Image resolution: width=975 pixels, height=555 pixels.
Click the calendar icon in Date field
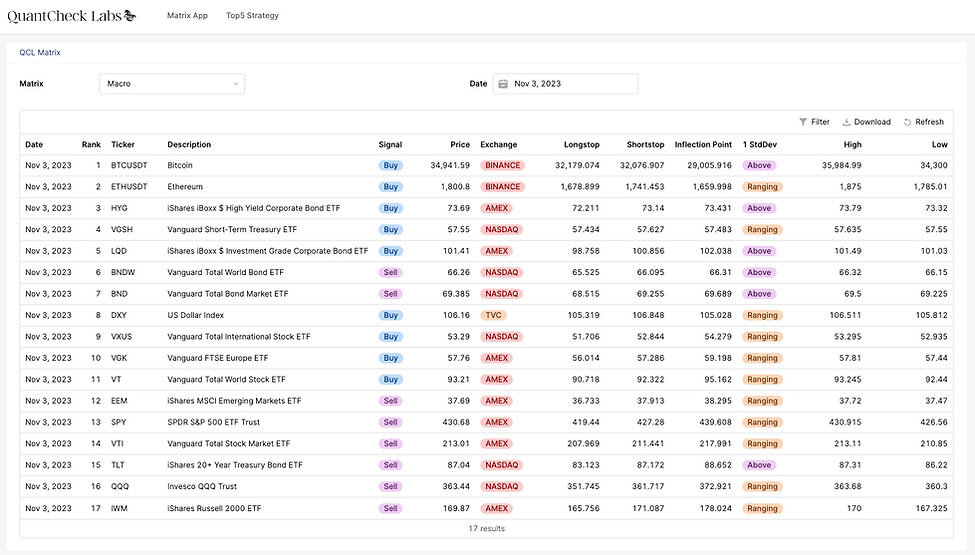coord(503,84)
